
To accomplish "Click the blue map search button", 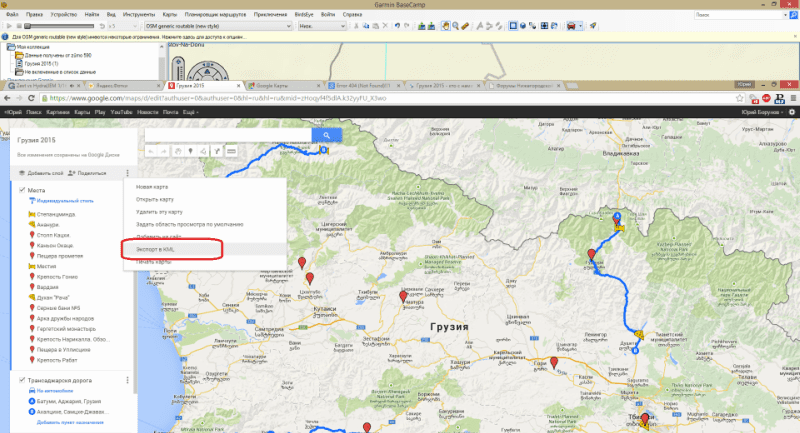I will point(327,135).
